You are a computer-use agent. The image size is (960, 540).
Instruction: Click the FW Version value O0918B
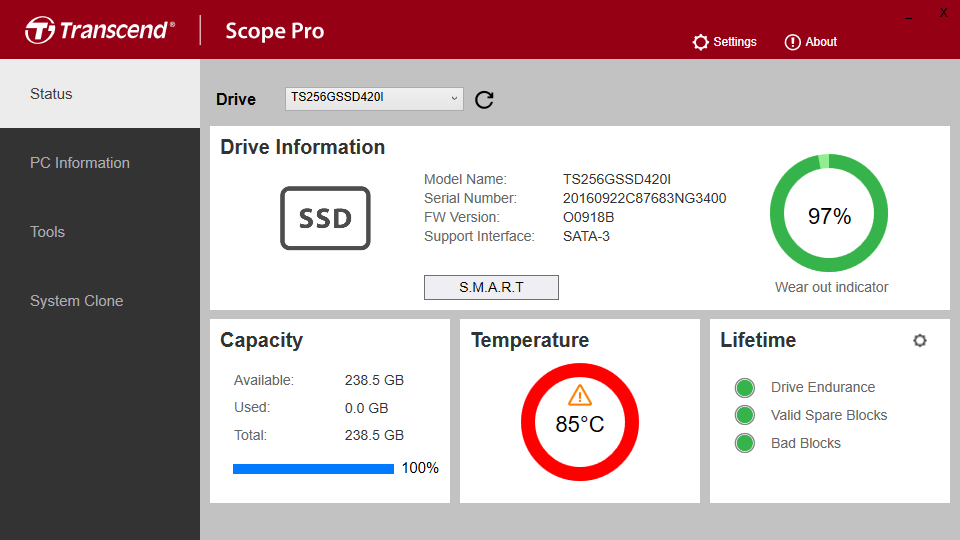click(x=588, y=217)
